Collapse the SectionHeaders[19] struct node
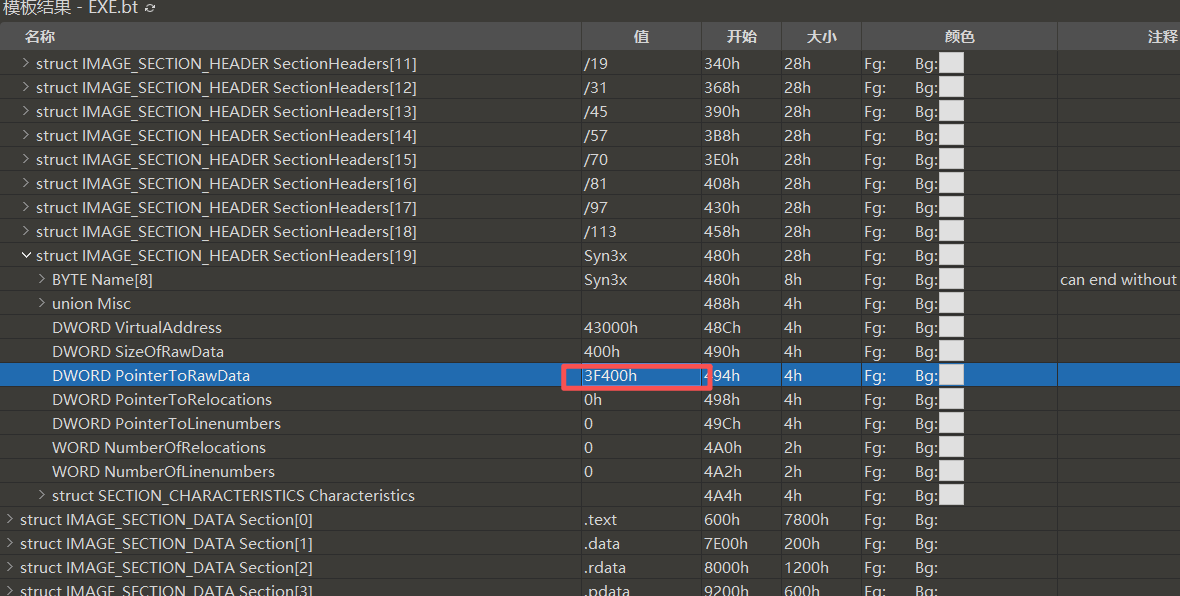 pos(26,256)
